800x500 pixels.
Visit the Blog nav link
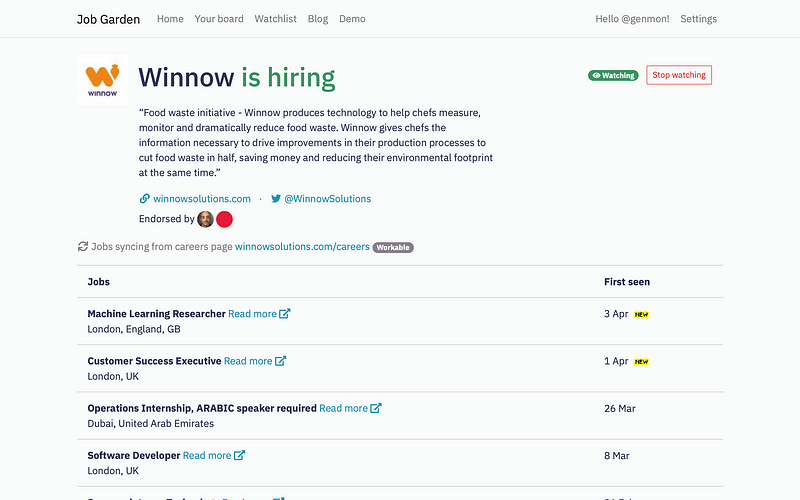(x=318, y=19)
